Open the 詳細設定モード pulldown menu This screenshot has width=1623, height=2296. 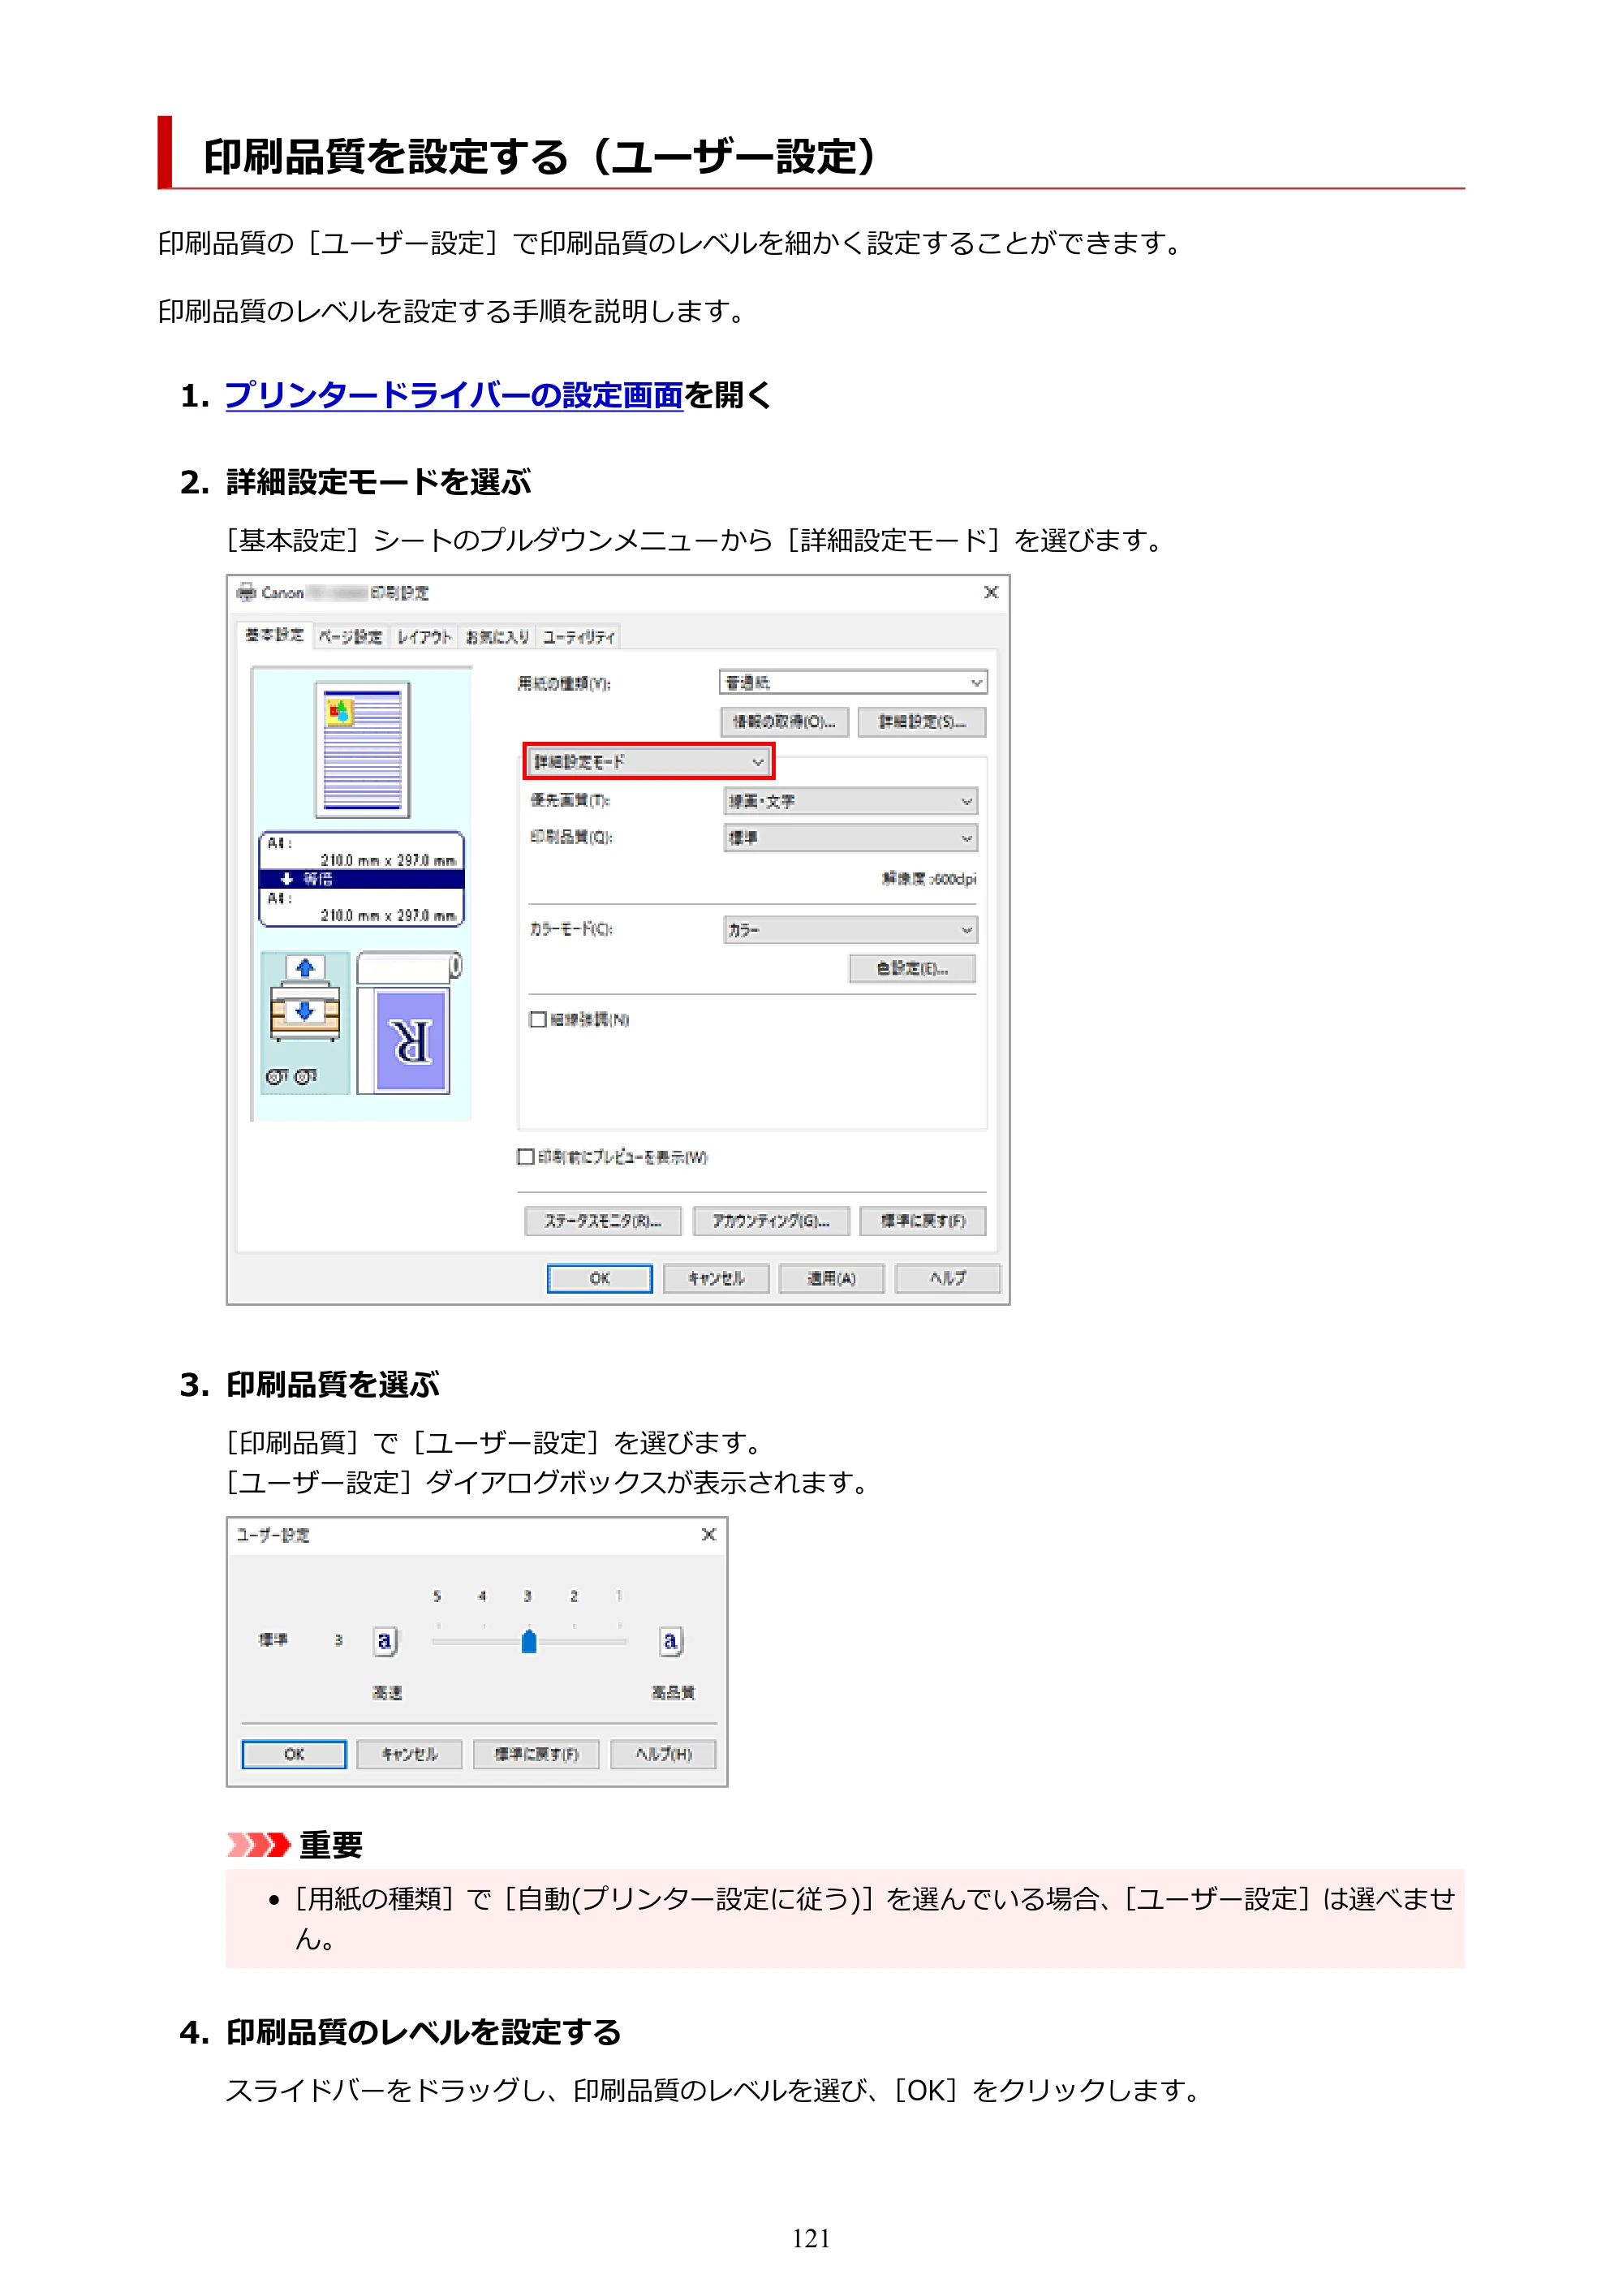click(x=649, y=762)
